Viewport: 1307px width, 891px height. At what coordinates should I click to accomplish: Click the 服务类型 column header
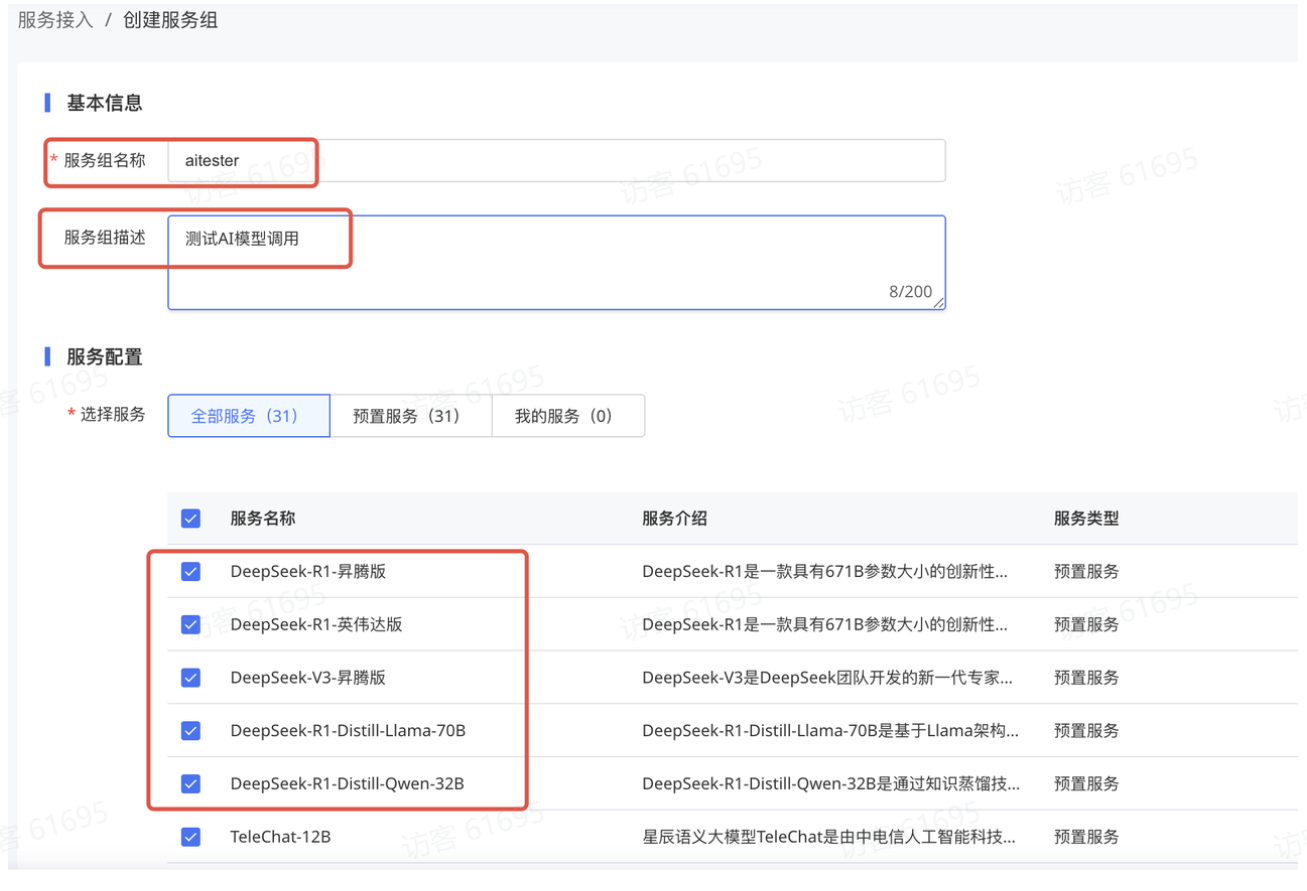pos(1086,518)
